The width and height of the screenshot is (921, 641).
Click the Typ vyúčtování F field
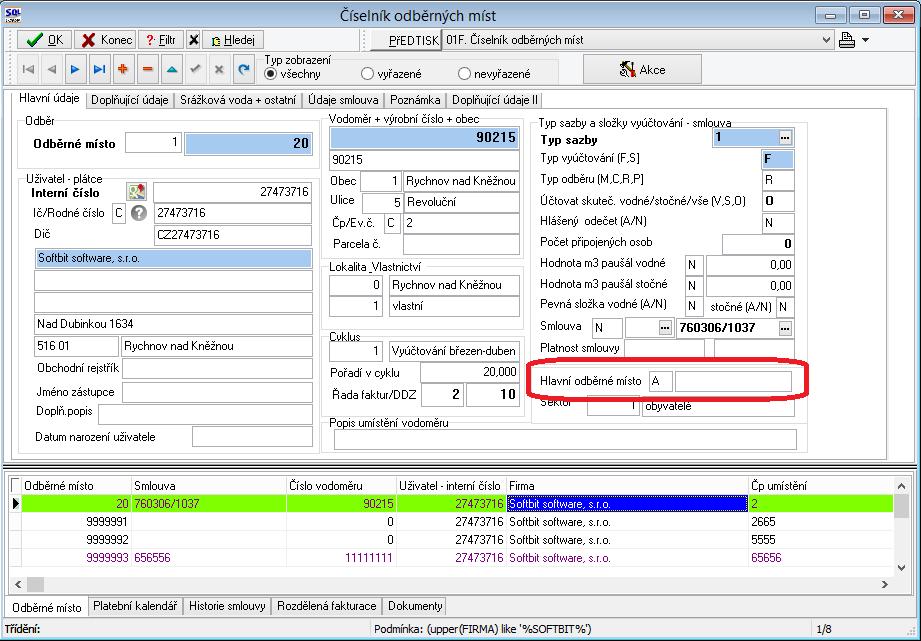(x=778, y=159)
